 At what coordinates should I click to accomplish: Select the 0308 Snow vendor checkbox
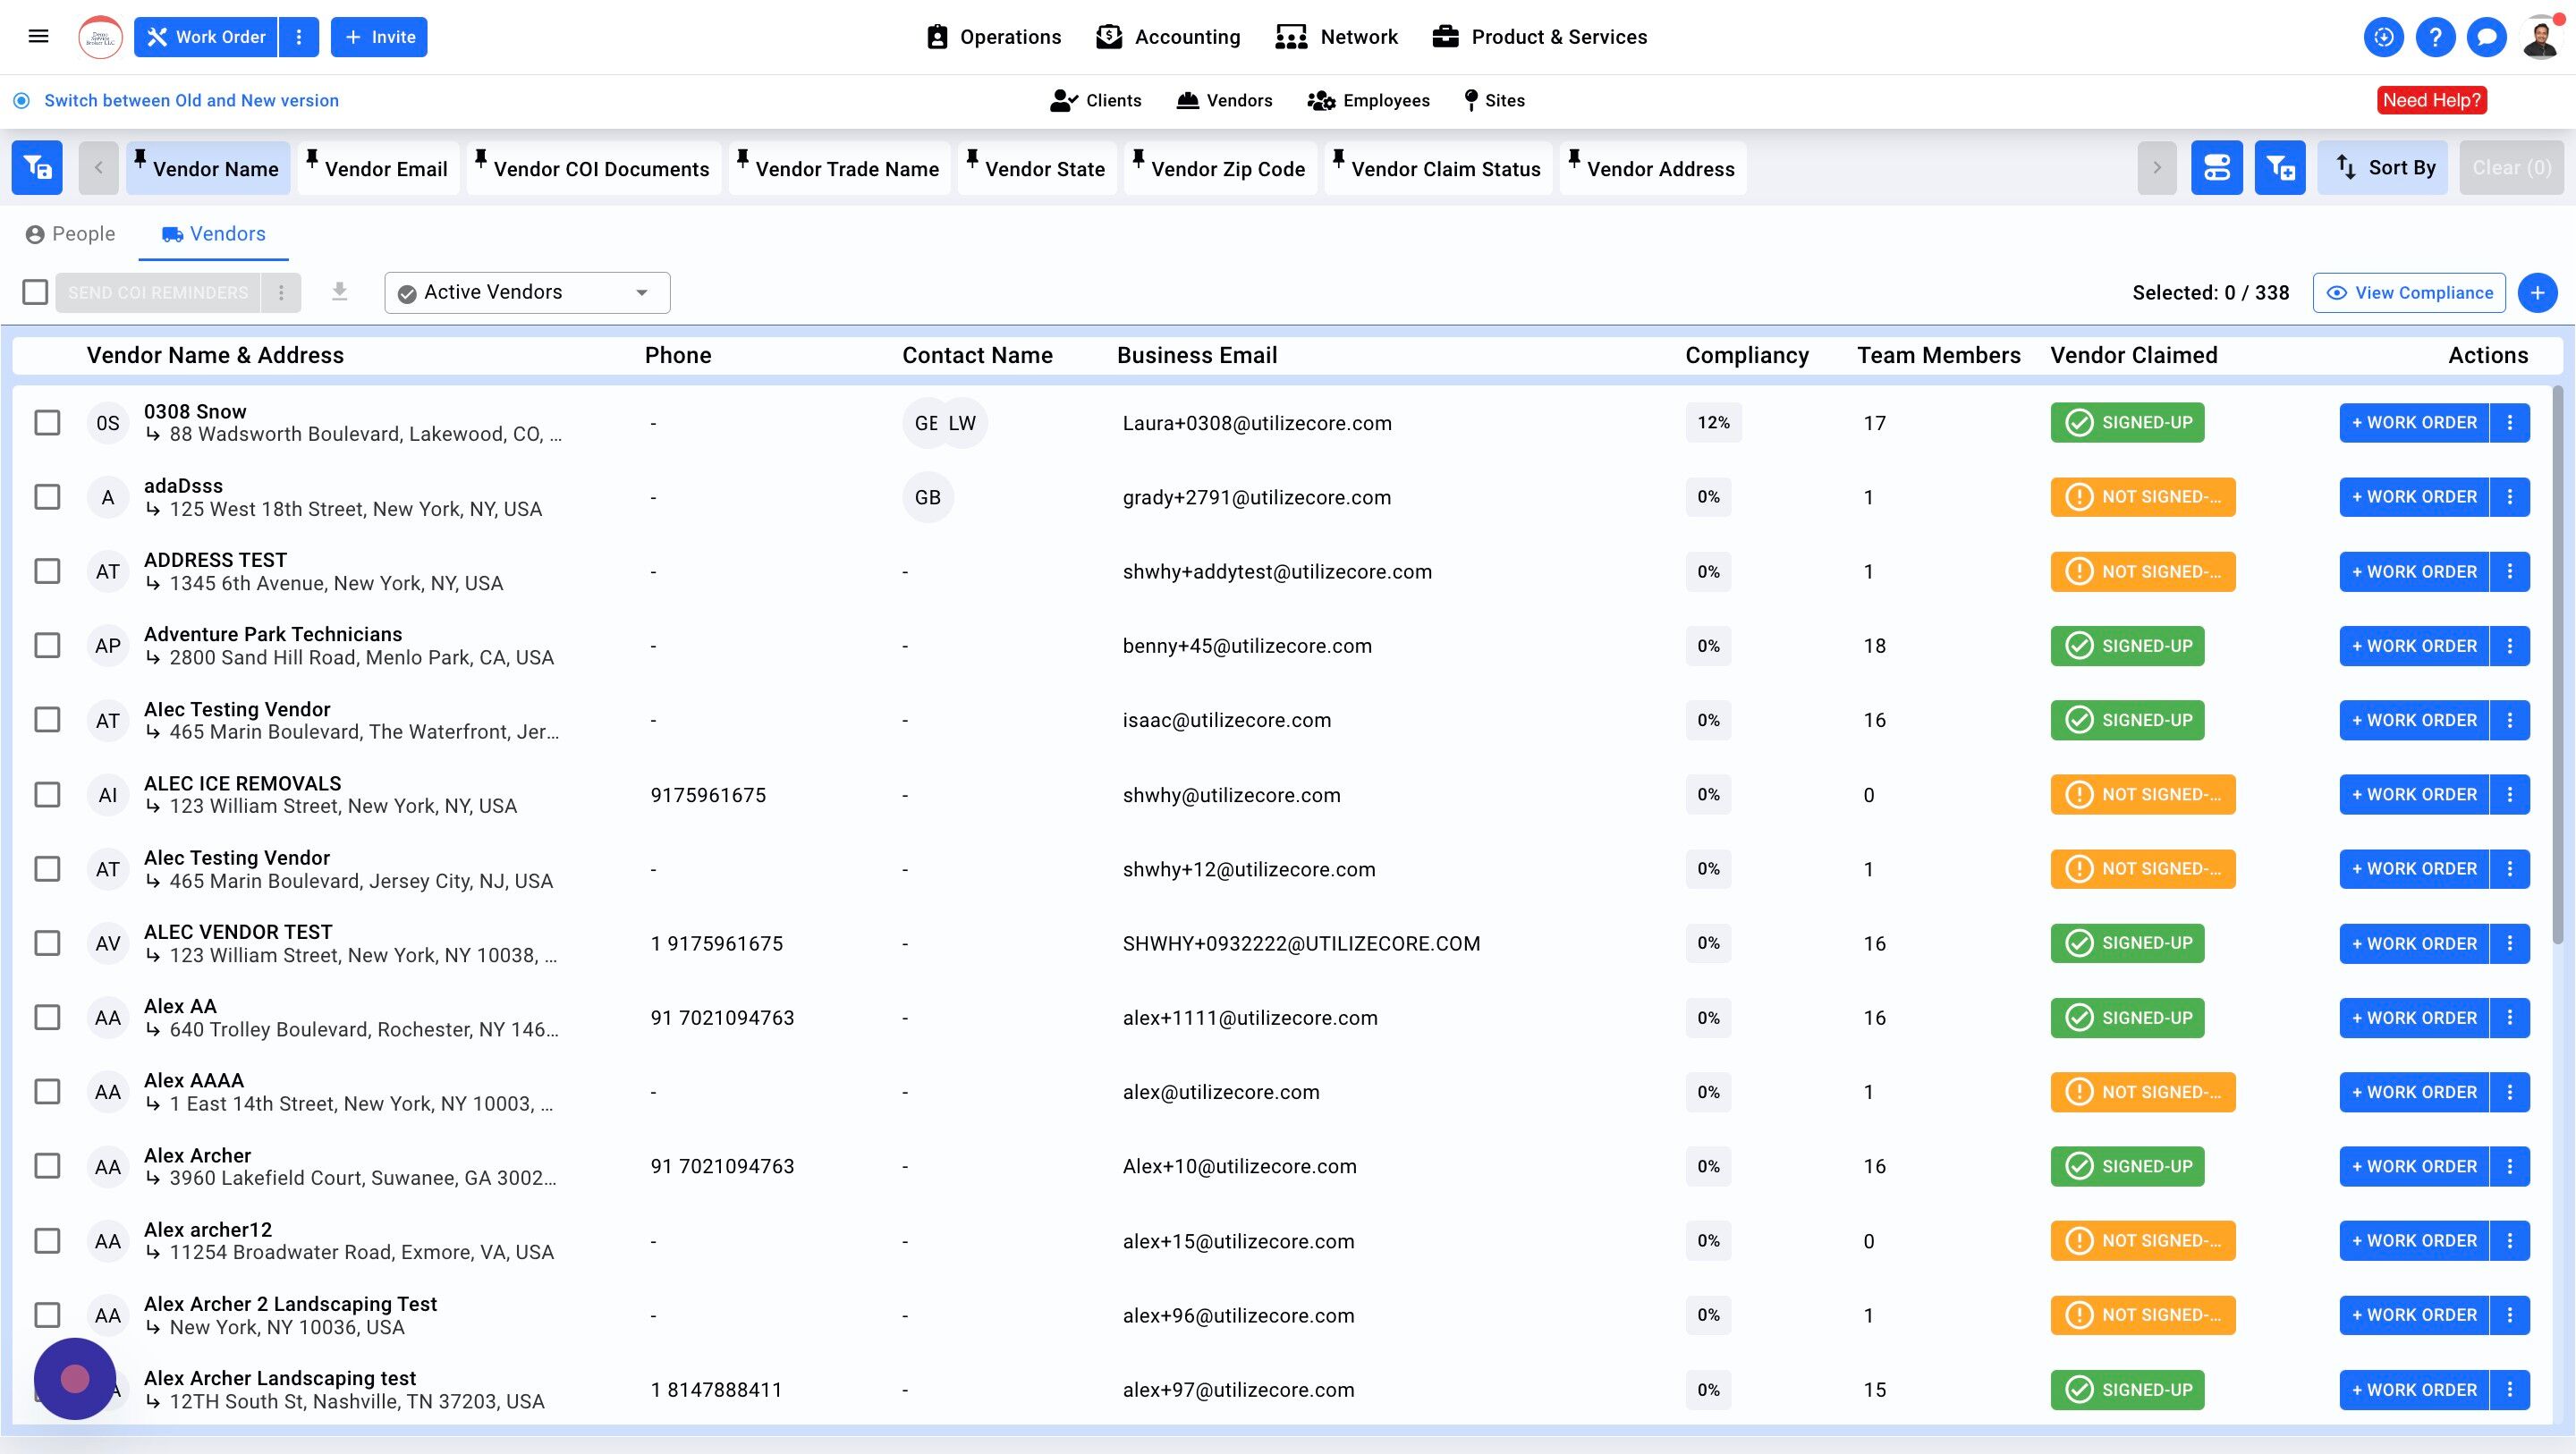click(47, 423)
